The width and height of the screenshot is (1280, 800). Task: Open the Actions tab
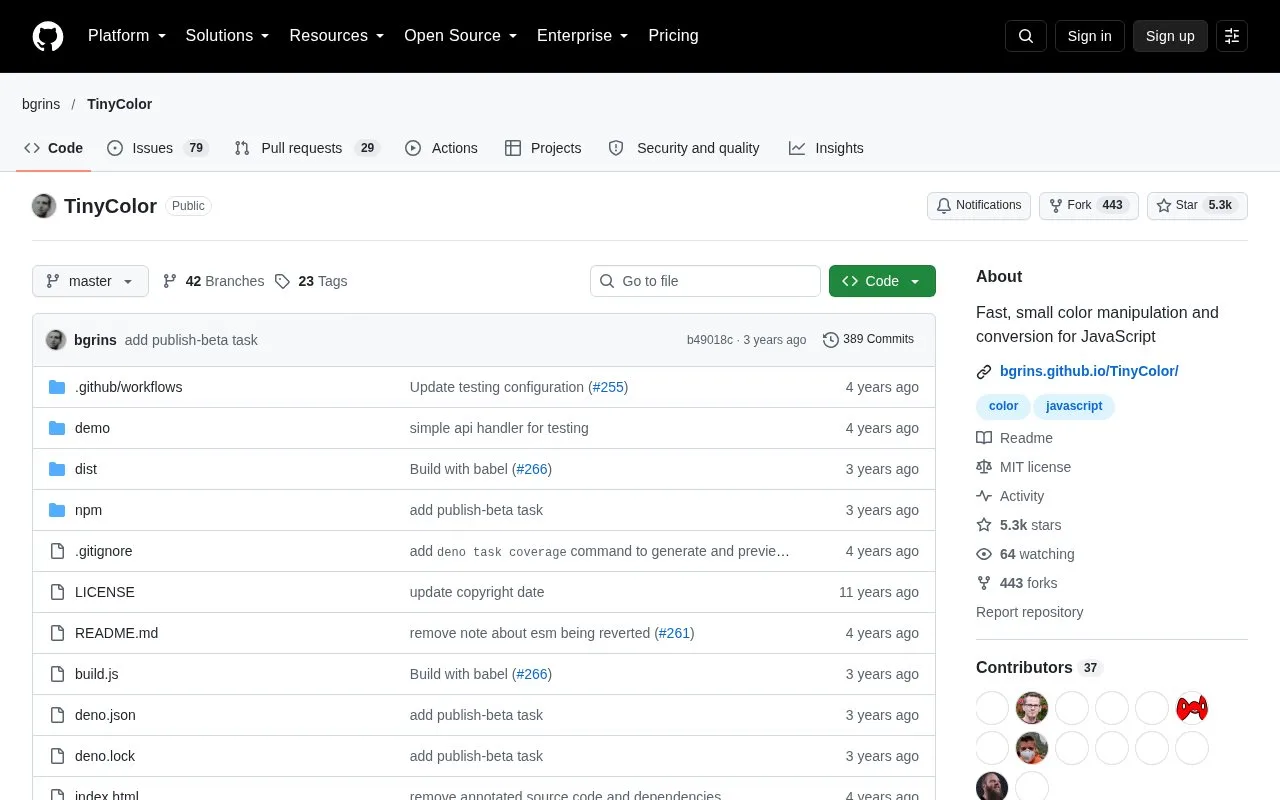[x=441, y=148]
